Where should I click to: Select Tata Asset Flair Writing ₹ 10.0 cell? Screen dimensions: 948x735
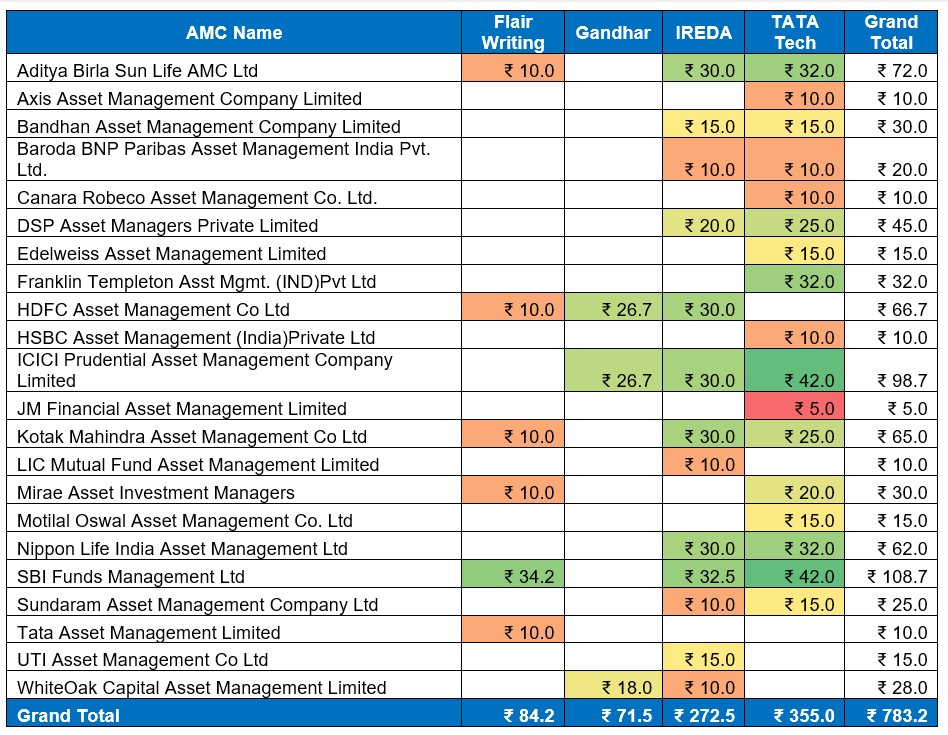click(x=513, y=629)
